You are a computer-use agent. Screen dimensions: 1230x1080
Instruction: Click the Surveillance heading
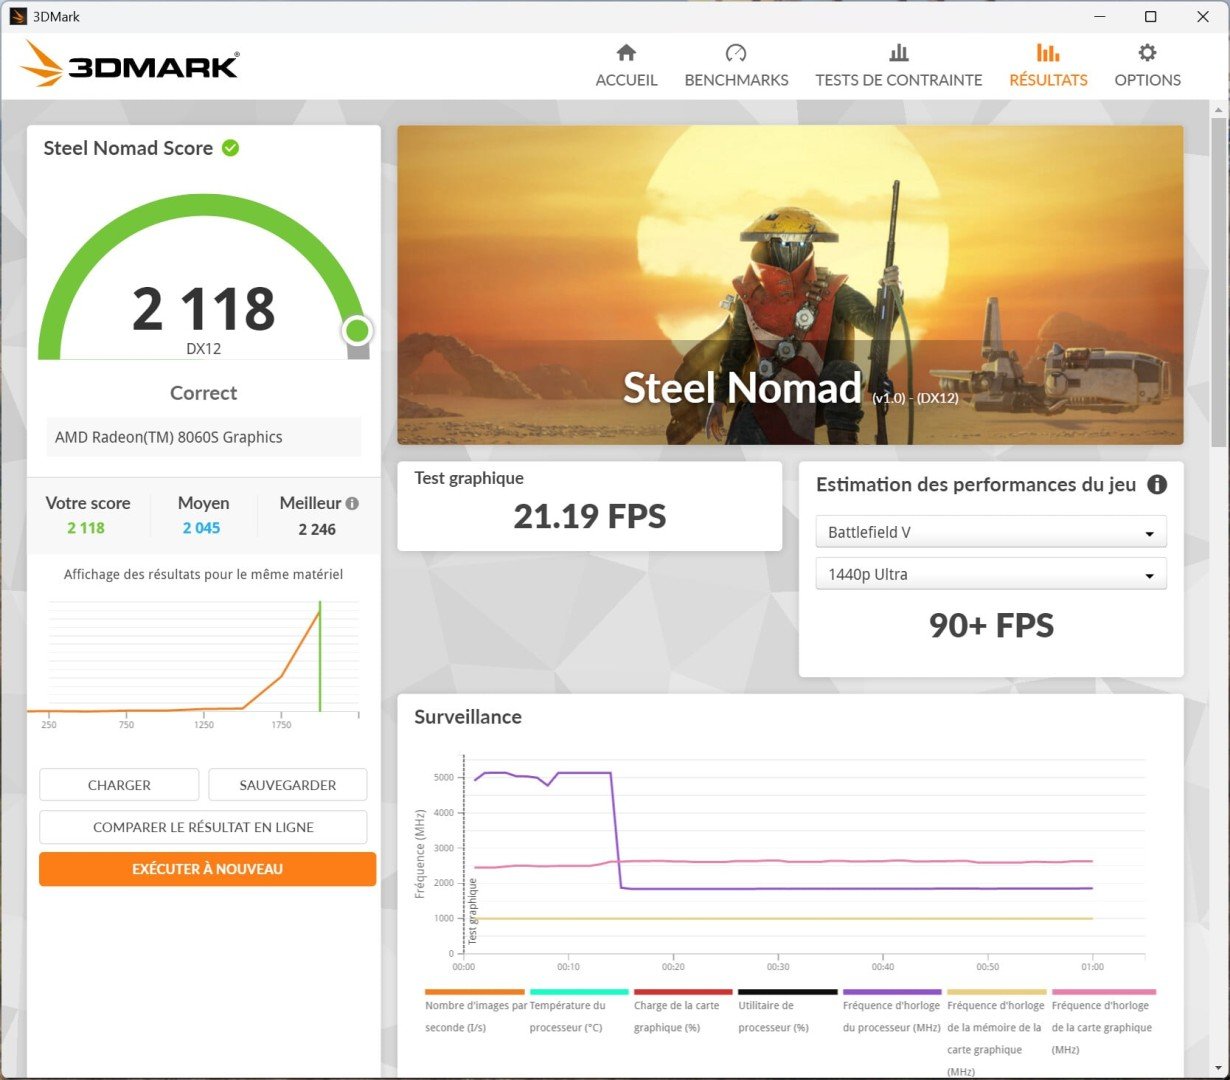click(x=468, y=717)
